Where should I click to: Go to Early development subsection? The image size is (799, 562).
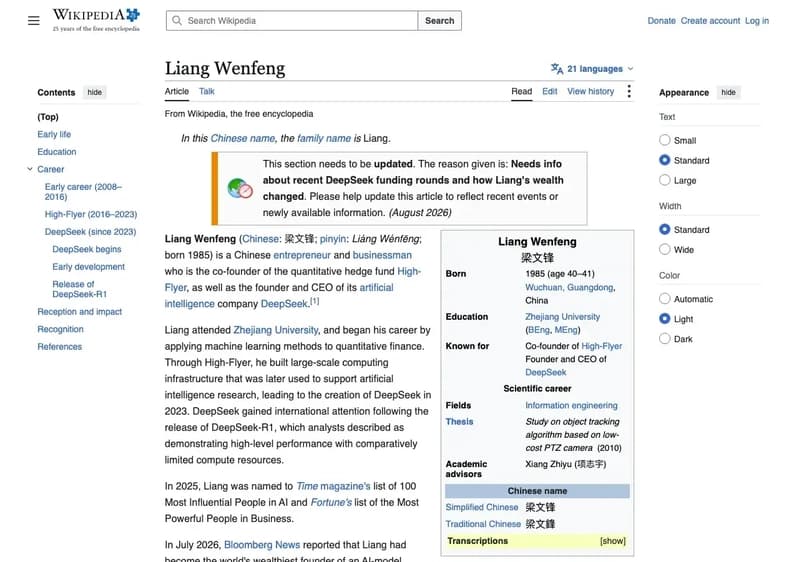[88, 266]
